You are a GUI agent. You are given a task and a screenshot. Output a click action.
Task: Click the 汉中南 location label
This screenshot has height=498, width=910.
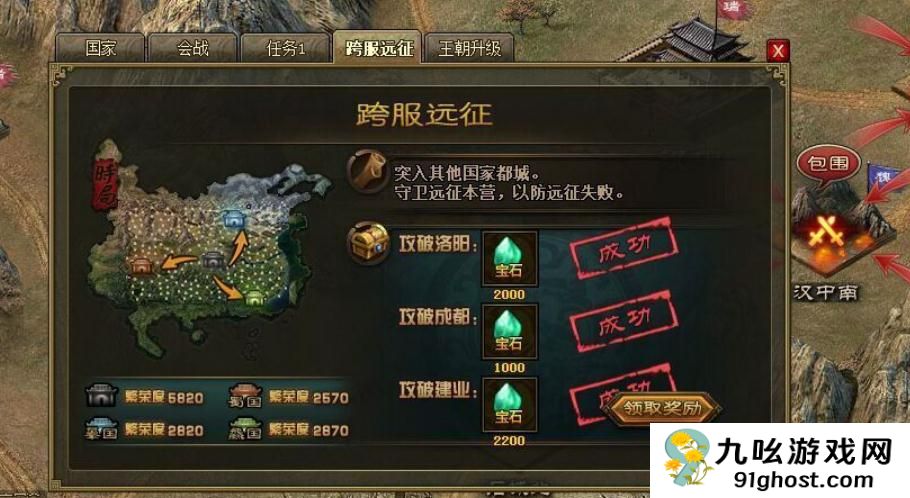[x=825, y=292]
